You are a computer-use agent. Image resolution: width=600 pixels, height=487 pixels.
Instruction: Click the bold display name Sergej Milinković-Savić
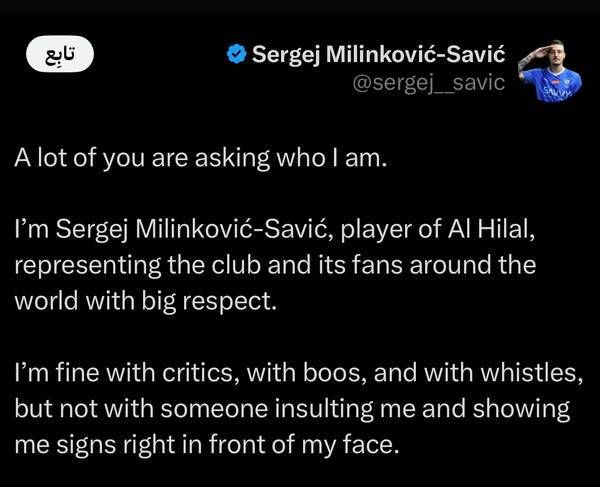(378, 54)
